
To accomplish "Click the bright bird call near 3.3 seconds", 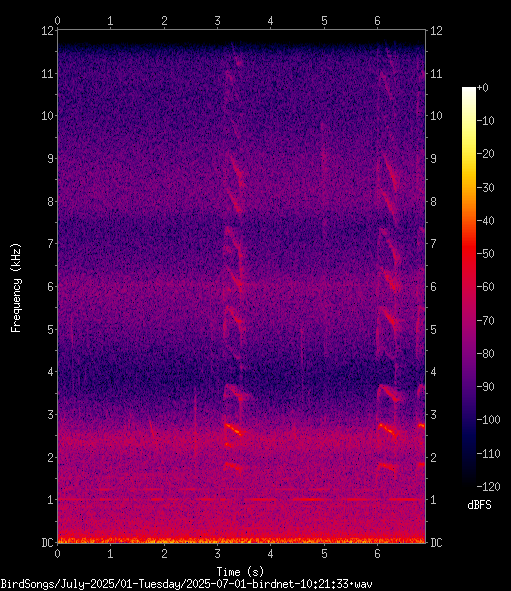I will click(234, 430).
